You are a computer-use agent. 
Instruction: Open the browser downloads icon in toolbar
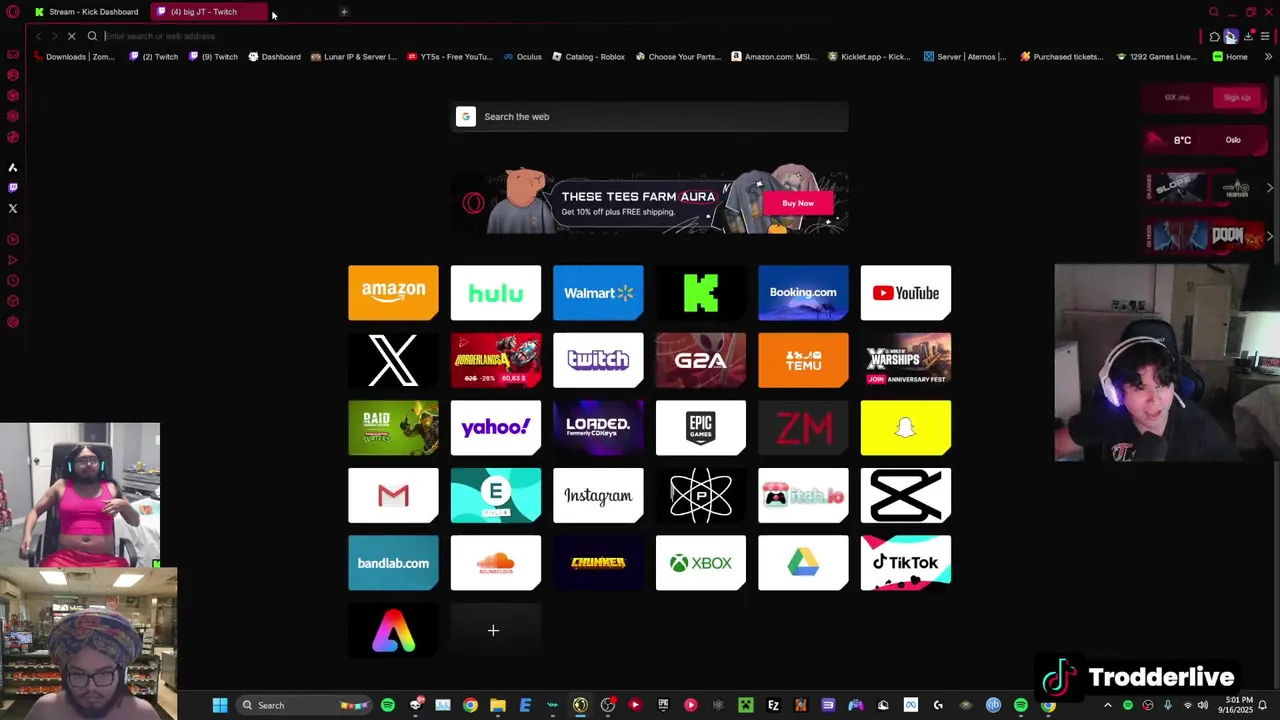[1248, 36]
